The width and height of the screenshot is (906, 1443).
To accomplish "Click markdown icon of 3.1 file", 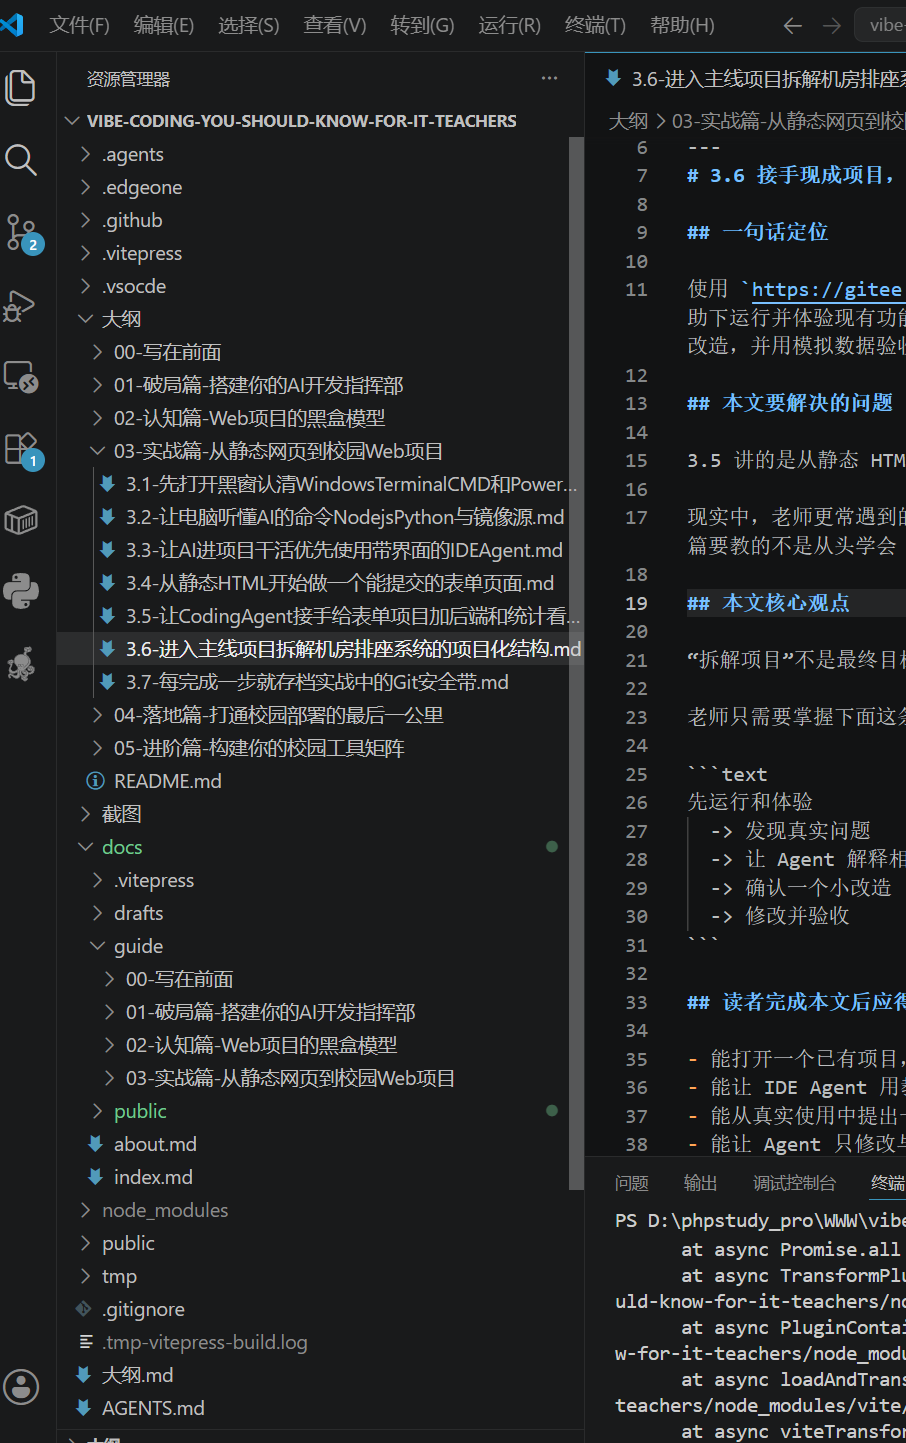I will coord(108,484).
